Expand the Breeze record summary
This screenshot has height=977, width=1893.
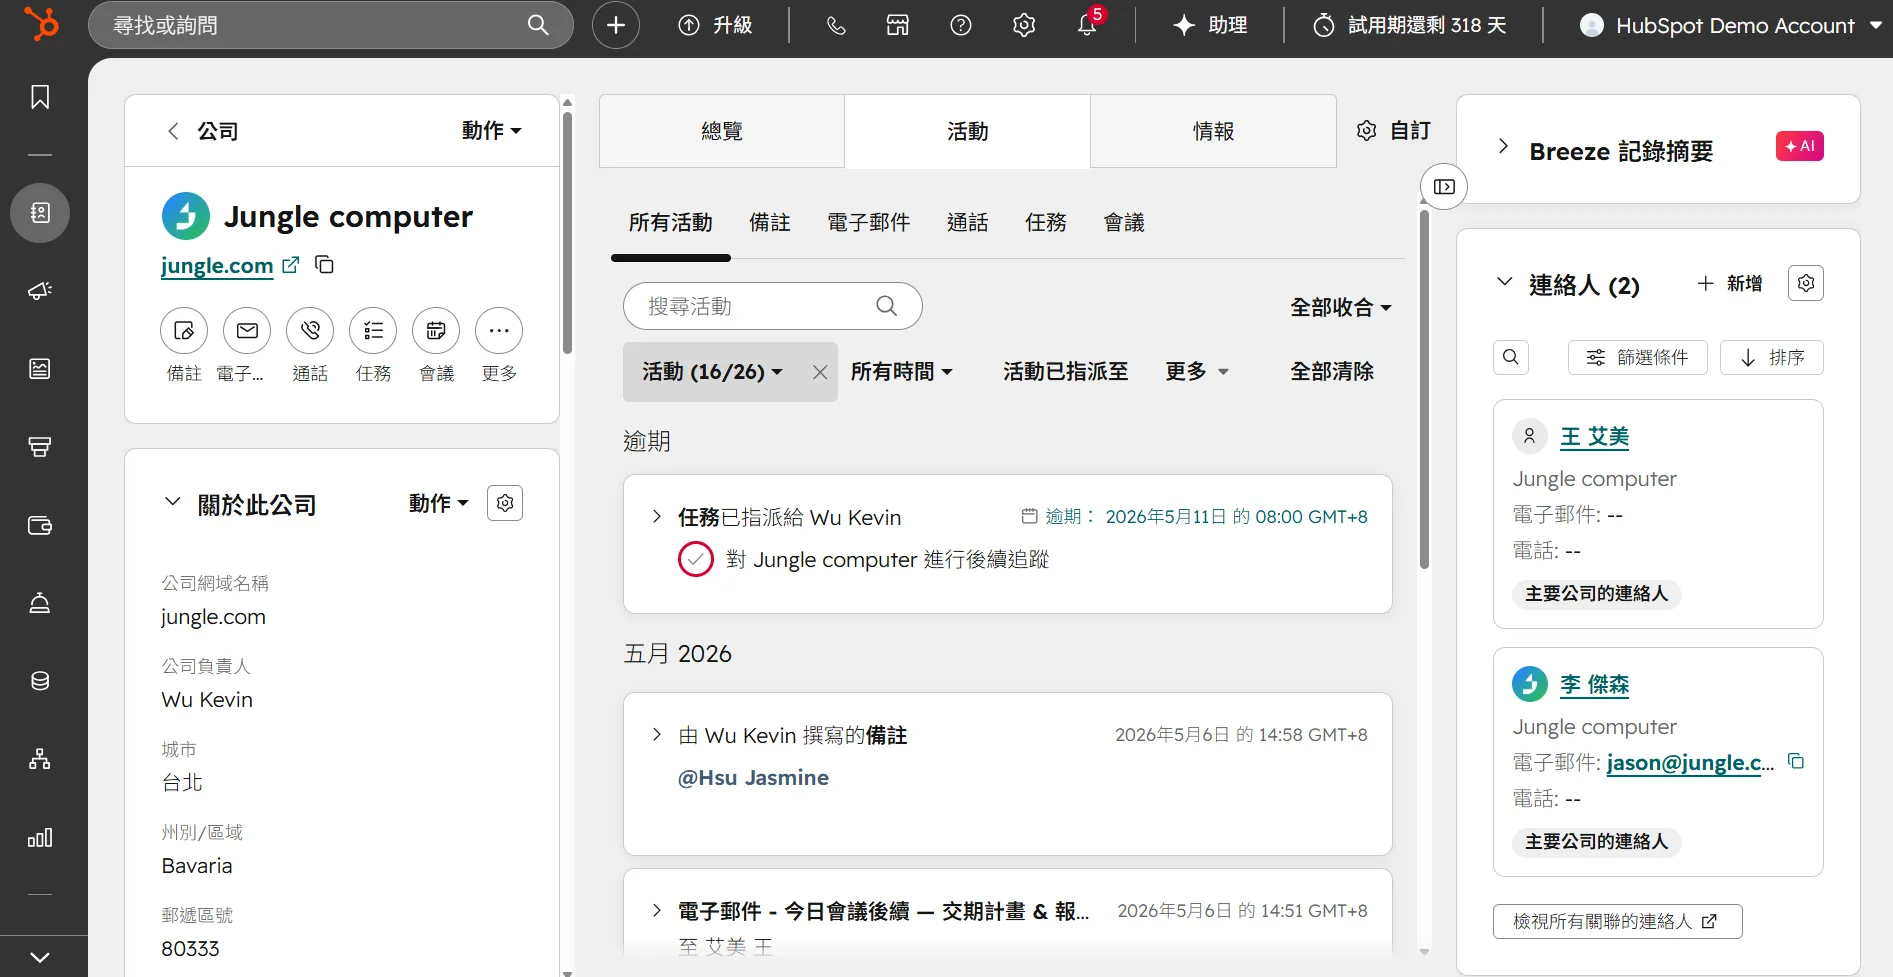click(1503, 147)
